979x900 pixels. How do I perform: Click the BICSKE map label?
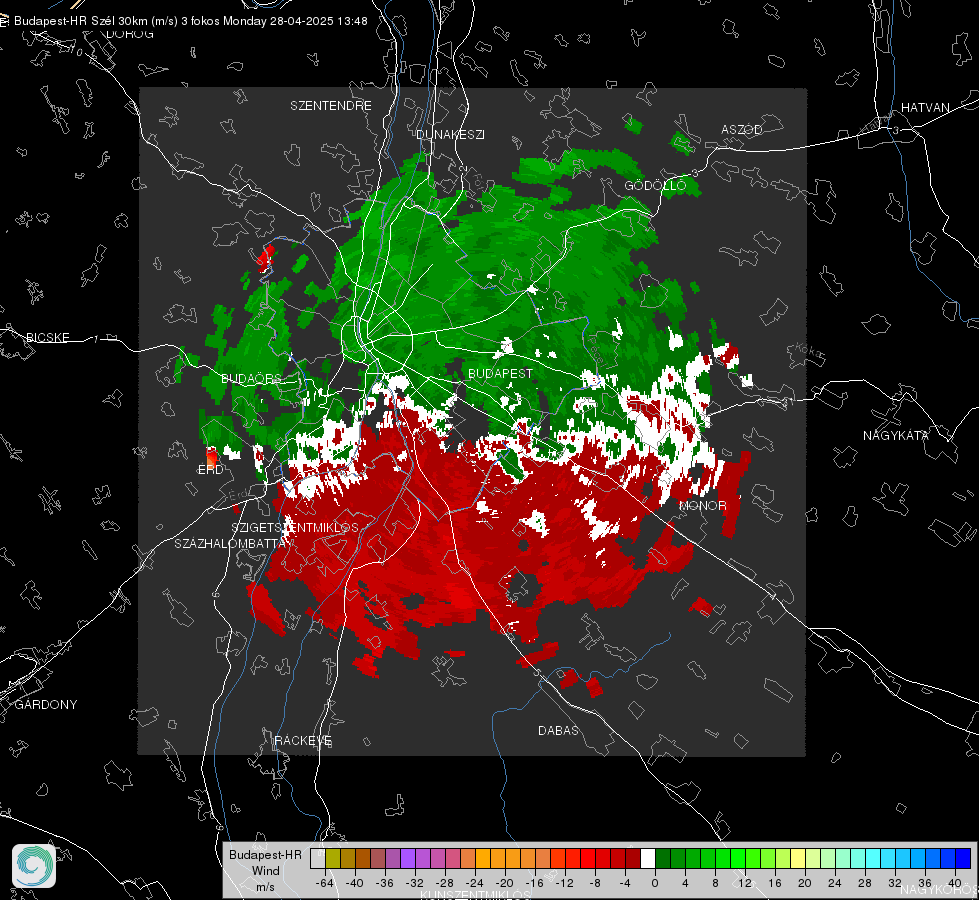point(47,337)
